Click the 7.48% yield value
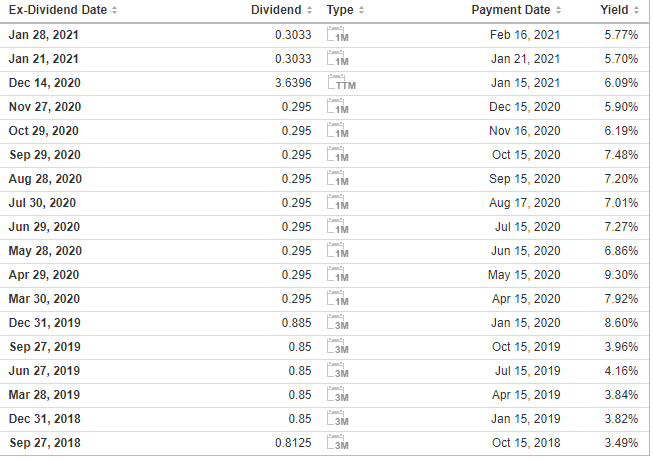This screenshot has width=653, height=462. [x=621, y=155]
